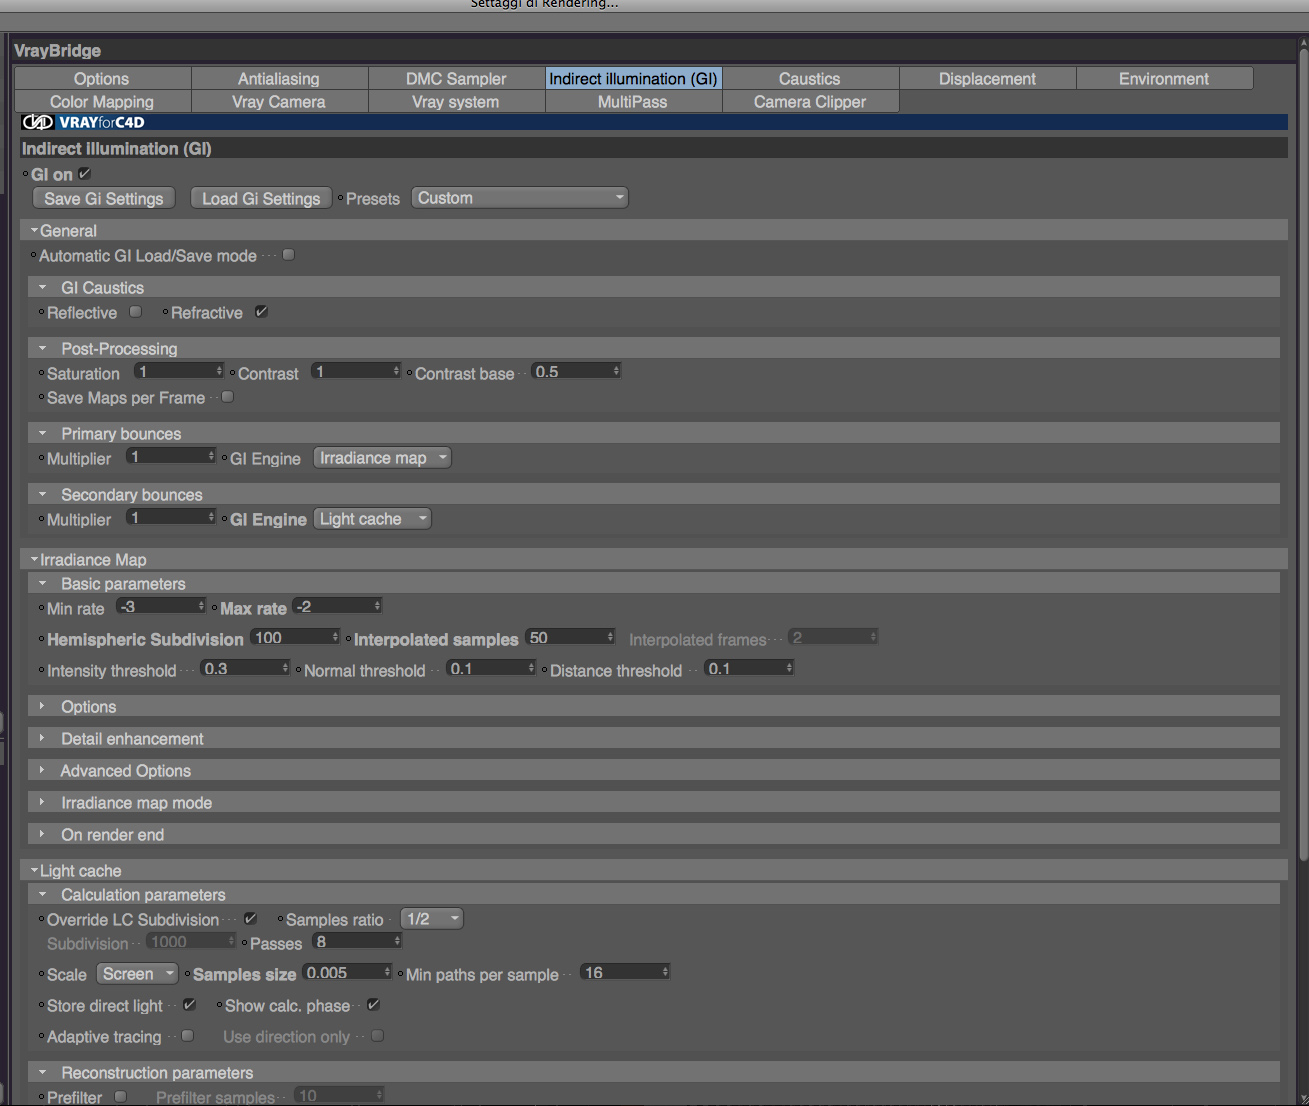Expand the Advanced Options section
The height and width of the screenshot is (1106, 1309).
click(42, 770)
